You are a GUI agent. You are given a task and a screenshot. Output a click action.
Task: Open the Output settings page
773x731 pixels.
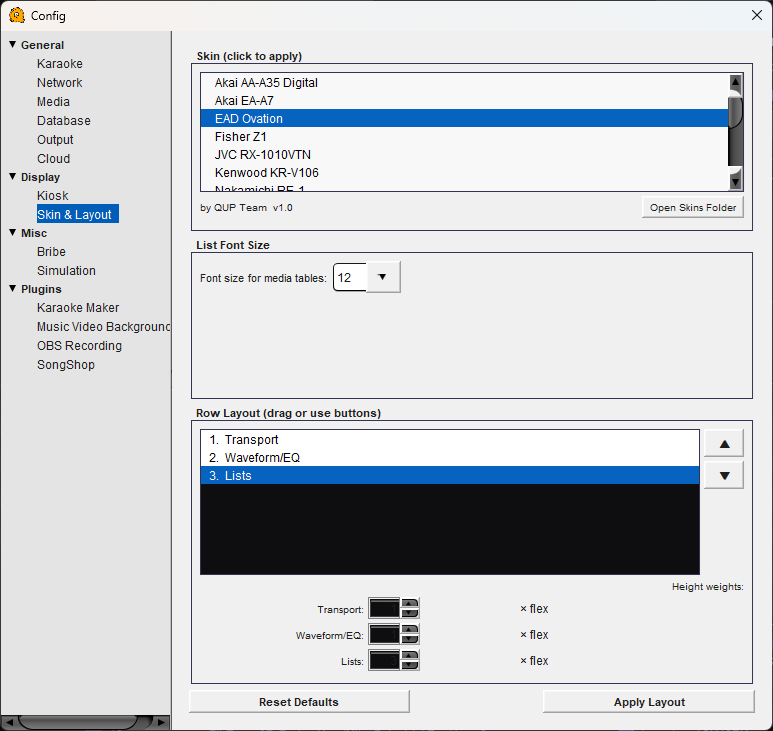click(x=55, y=139)
